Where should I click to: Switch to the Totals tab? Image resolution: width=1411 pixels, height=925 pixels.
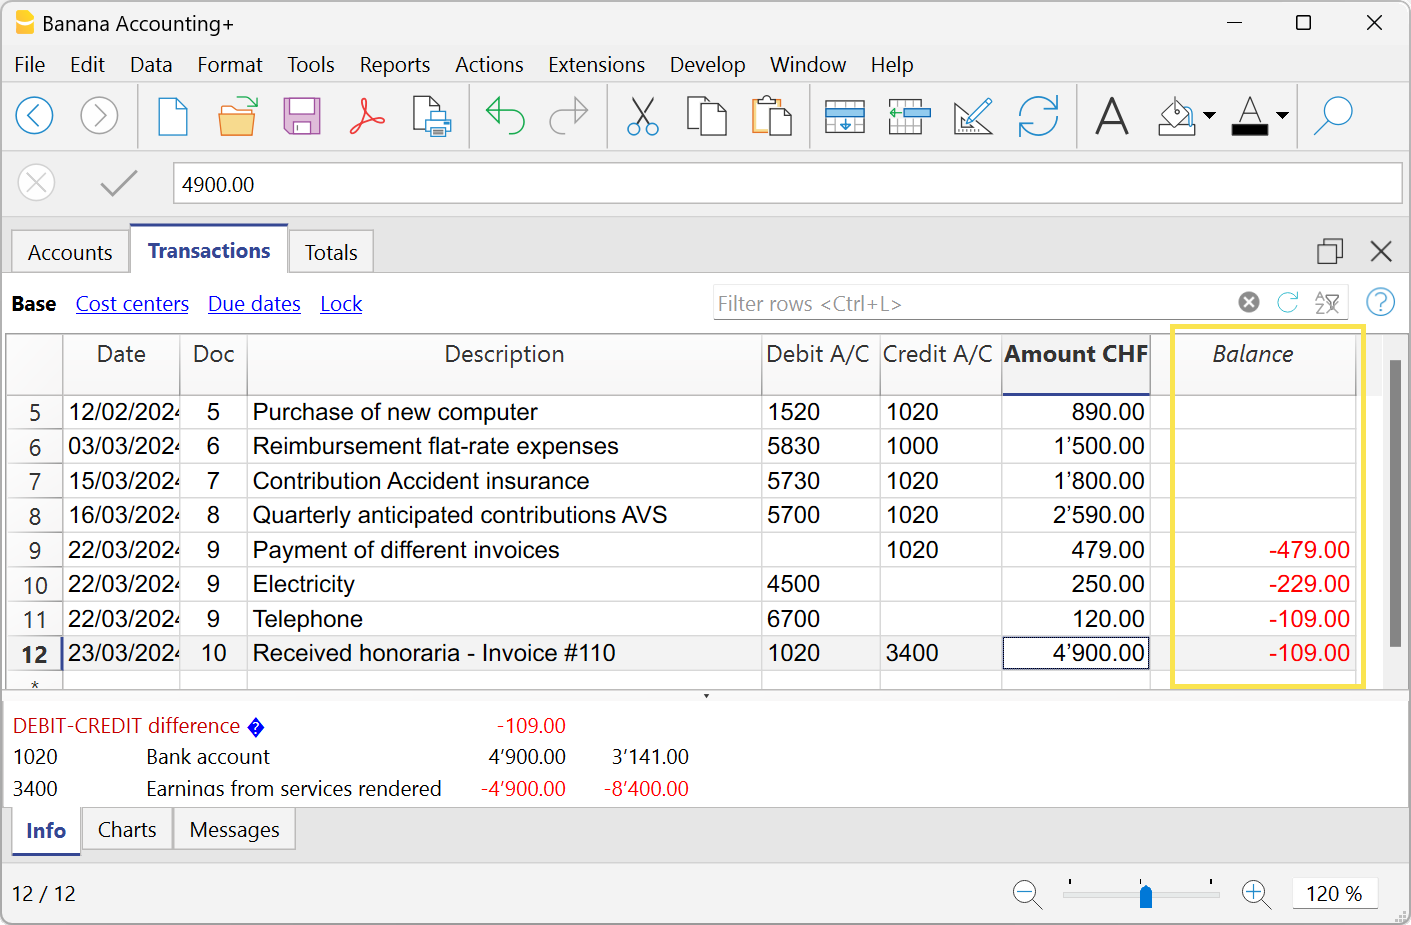click(331, 252)
